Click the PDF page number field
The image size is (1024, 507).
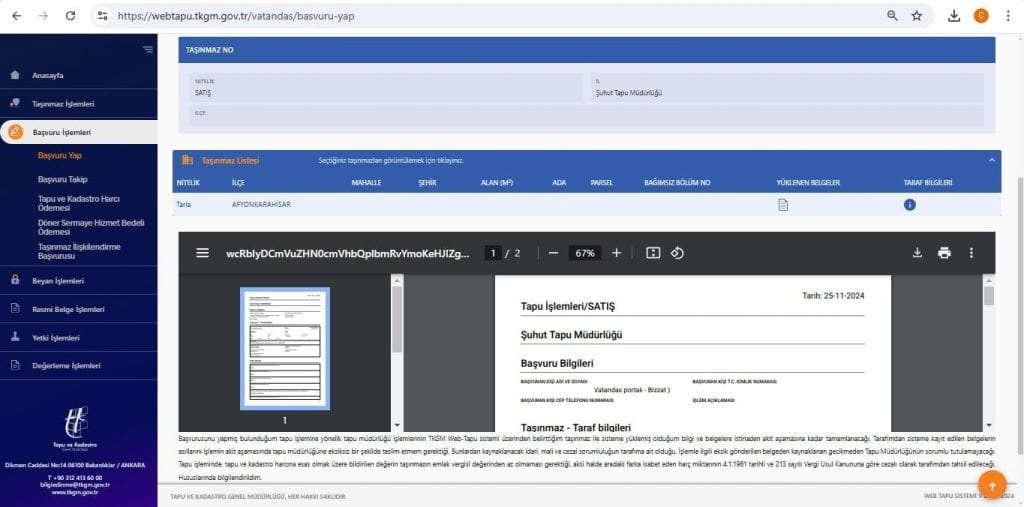pyautogui.click(x=493, y=253)
